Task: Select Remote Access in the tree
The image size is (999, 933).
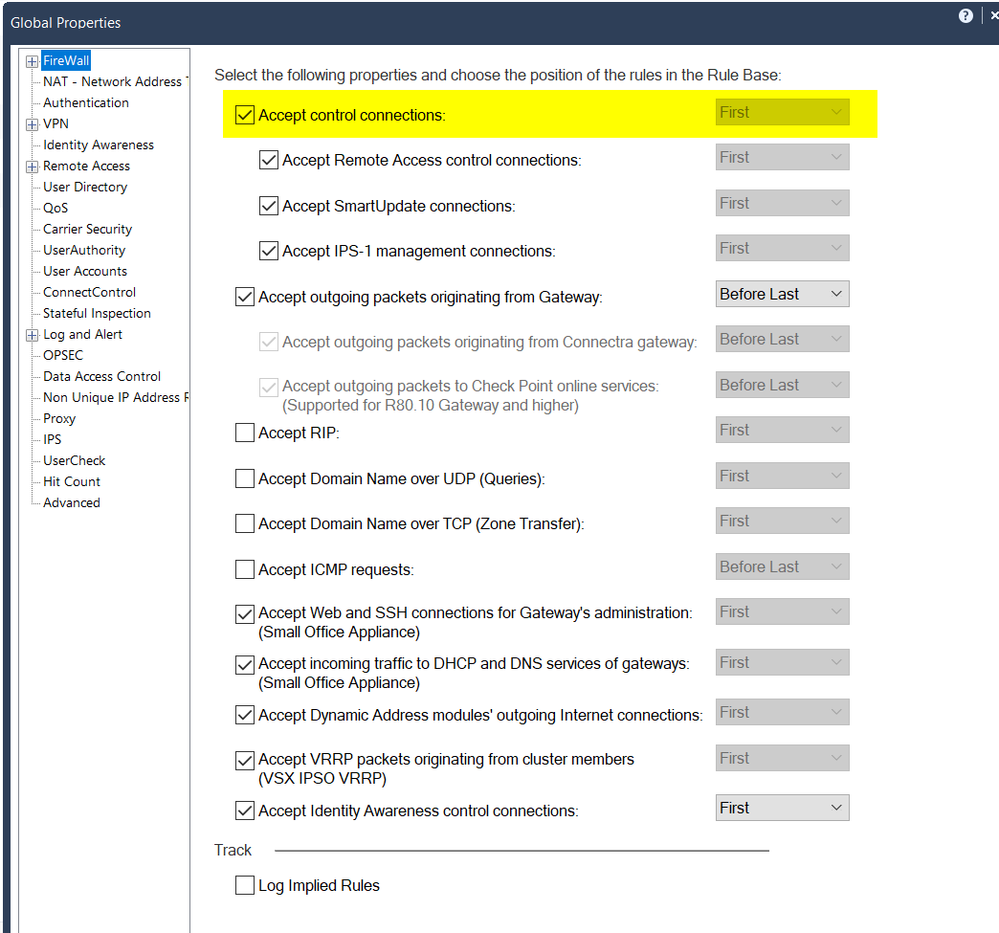Action: (86, 166)
